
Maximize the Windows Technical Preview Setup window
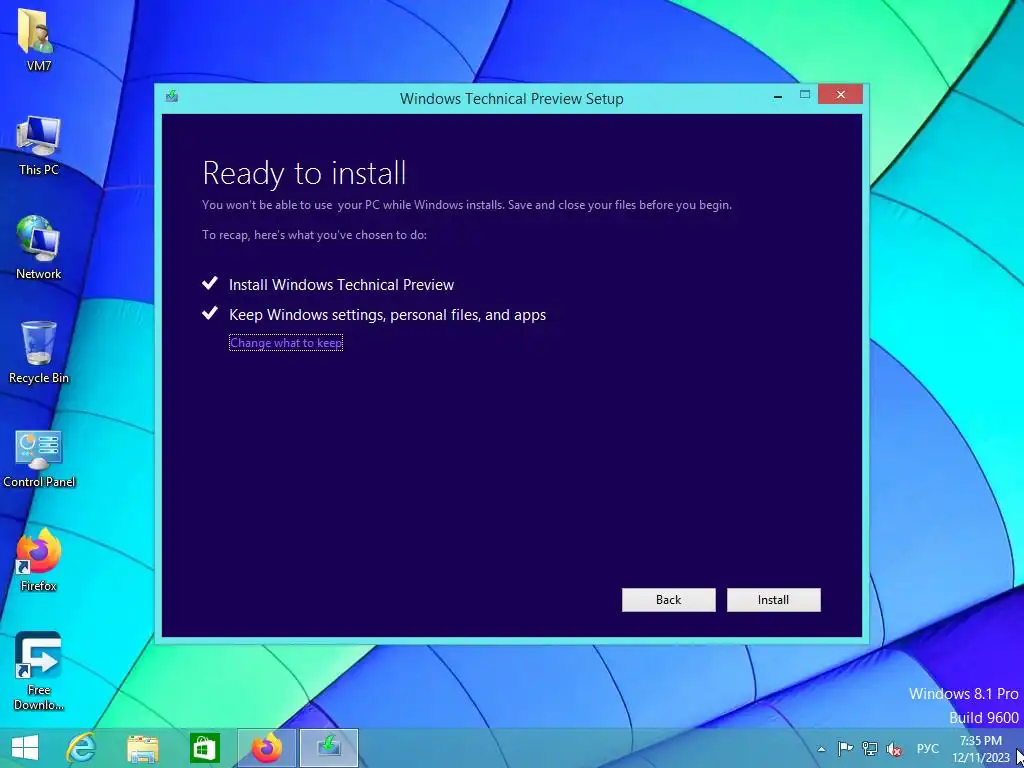point(805,95)
